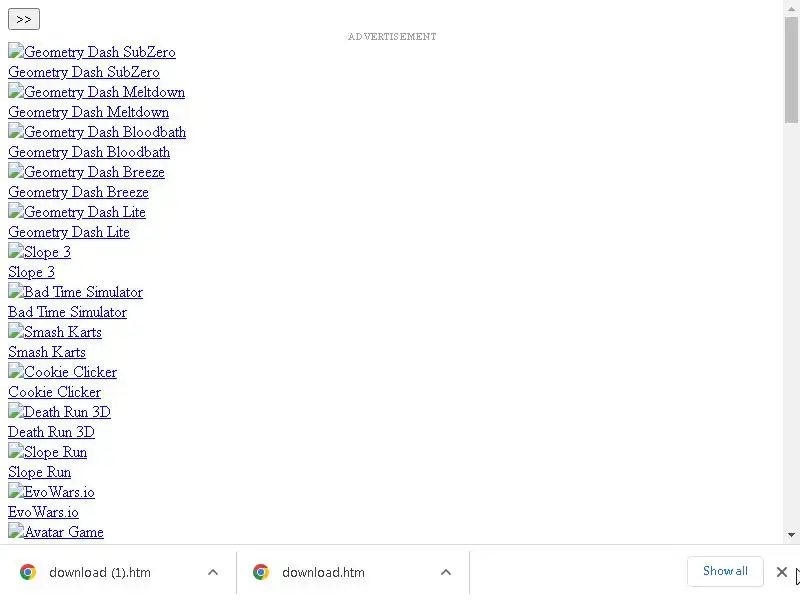This screenshot has height=600, width=800.
Task: Open the Cookie Clicker image link
Action: point(62,372)
